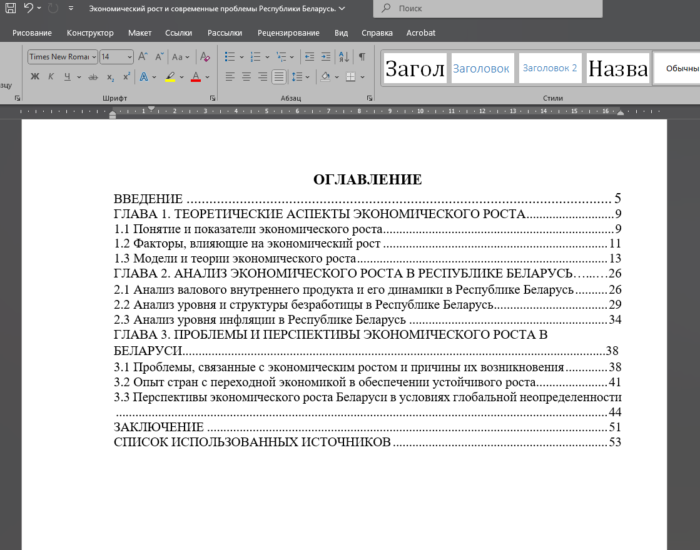Open the Рассылки tab
The width and height of the screenshot is (700, 550).
click(x=225, y=33)
